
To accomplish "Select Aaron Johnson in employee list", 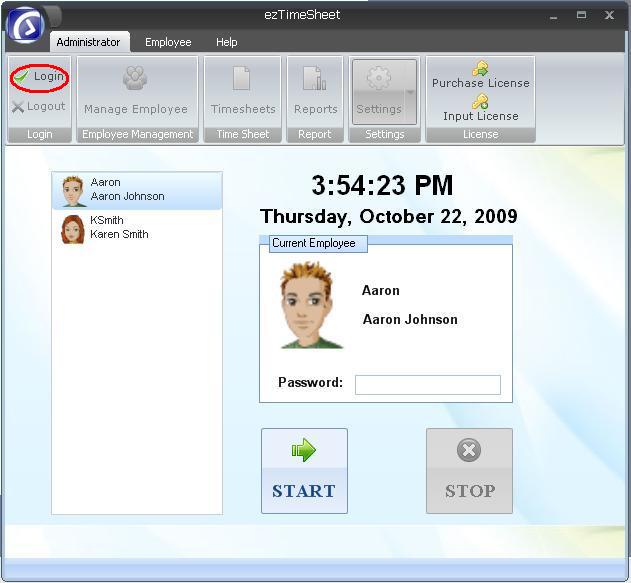I will click(x=137, y=190).
